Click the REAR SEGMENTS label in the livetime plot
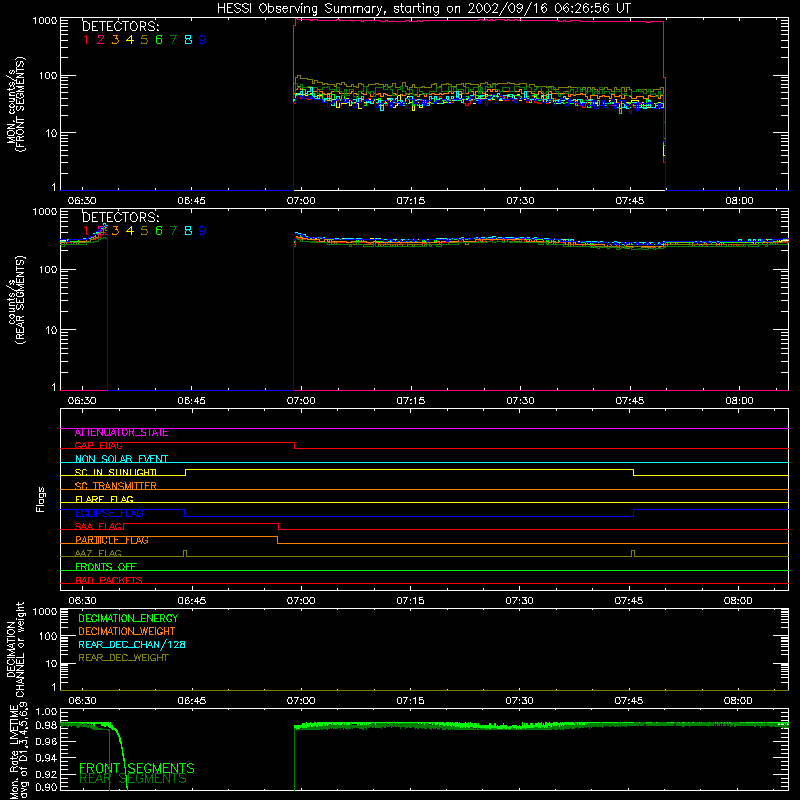The width and height of the screenshot is (800, 800). 133,780
